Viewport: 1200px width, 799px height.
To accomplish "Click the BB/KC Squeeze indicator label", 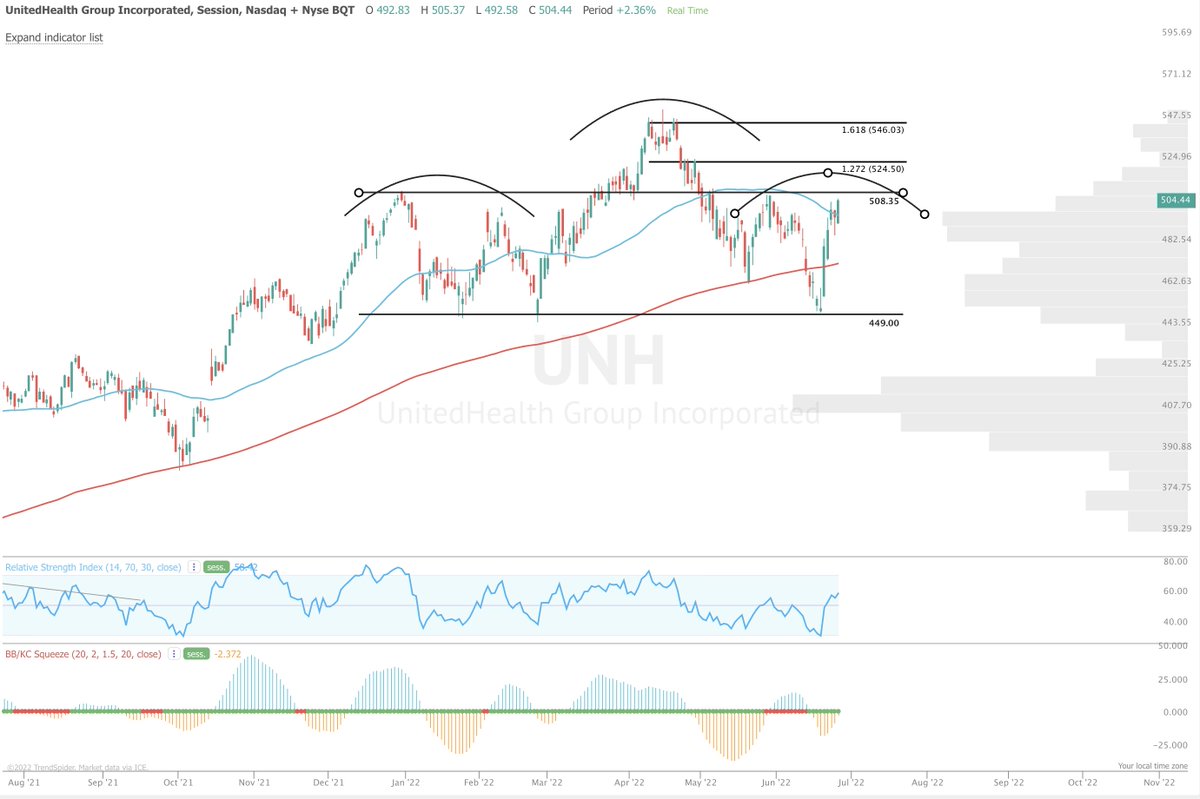I will (83, 654).
